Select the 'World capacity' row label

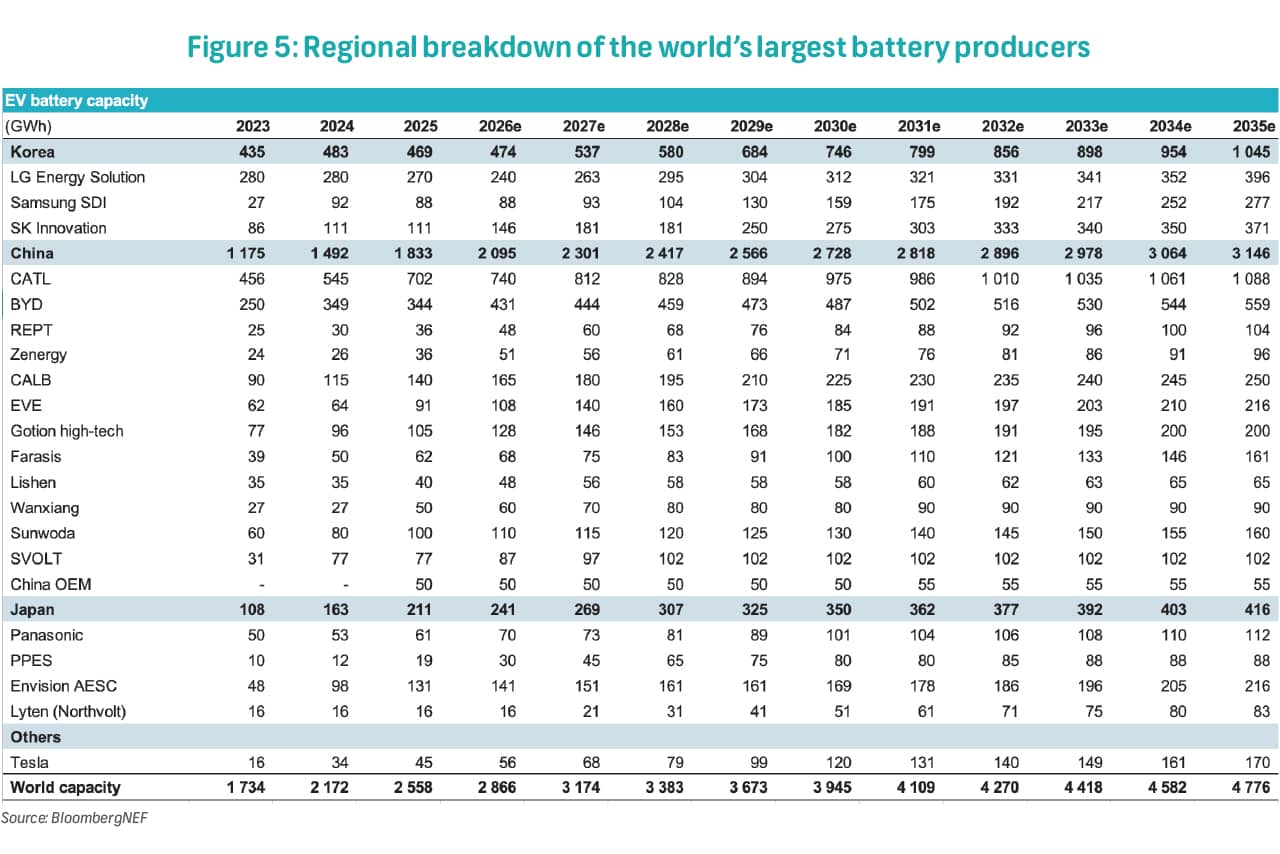point(64,788)
